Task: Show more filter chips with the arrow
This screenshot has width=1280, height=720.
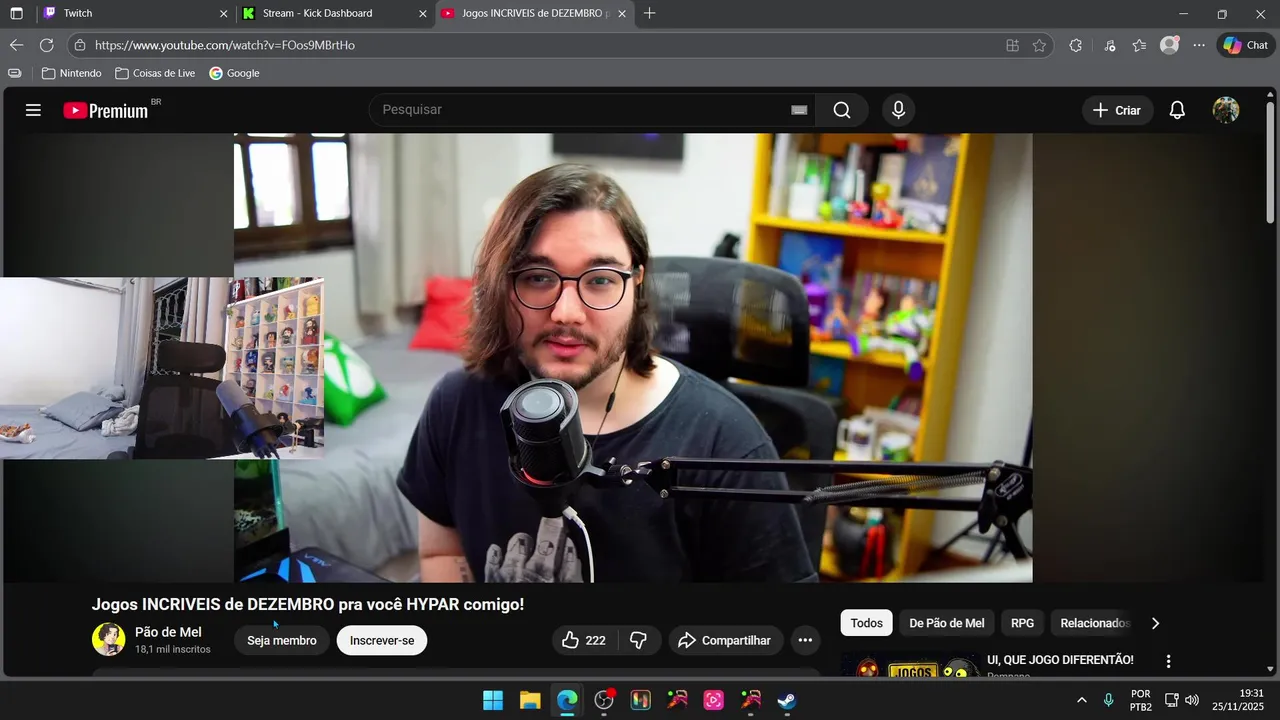Action: (x=1155, y=623)
